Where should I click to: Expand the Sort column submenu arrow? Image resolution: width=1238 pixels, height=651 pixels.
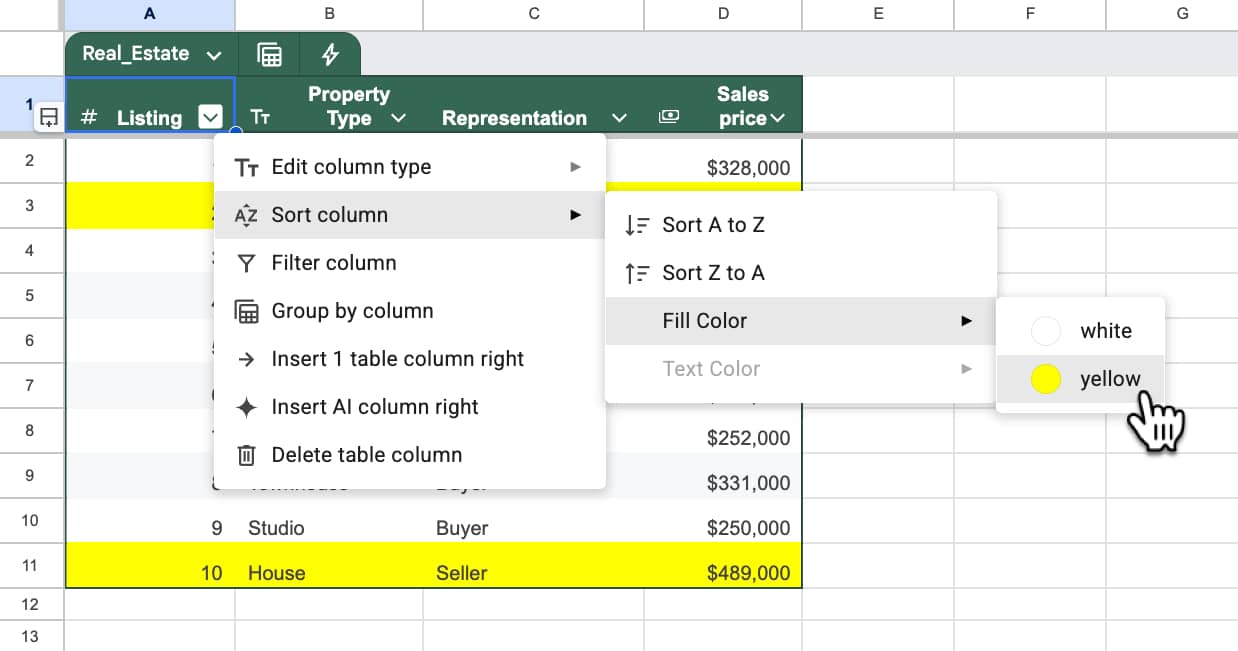(575, 215)
